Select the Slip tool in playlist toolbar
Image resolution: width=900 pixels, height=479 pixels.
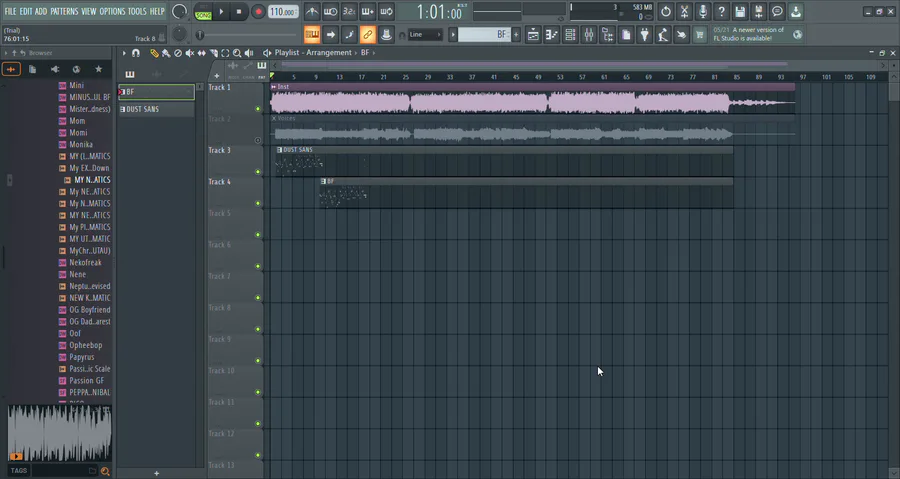(x=201, y=53)
